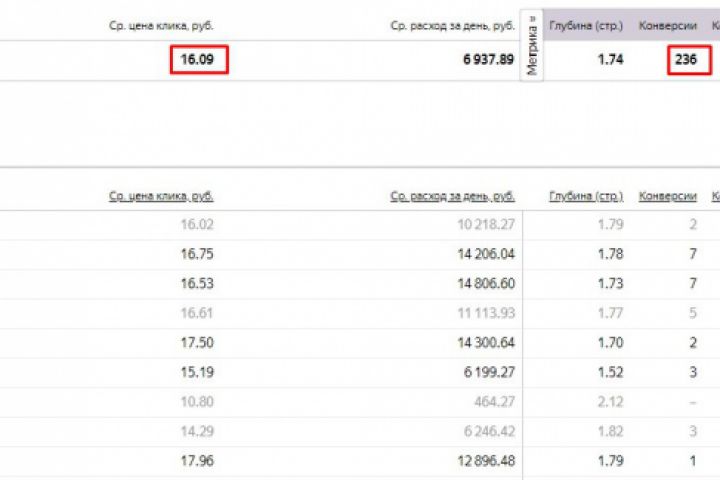Select conversions dash in the 10.80 row
The width and height of the screenshot is (720, 480).
693,402
